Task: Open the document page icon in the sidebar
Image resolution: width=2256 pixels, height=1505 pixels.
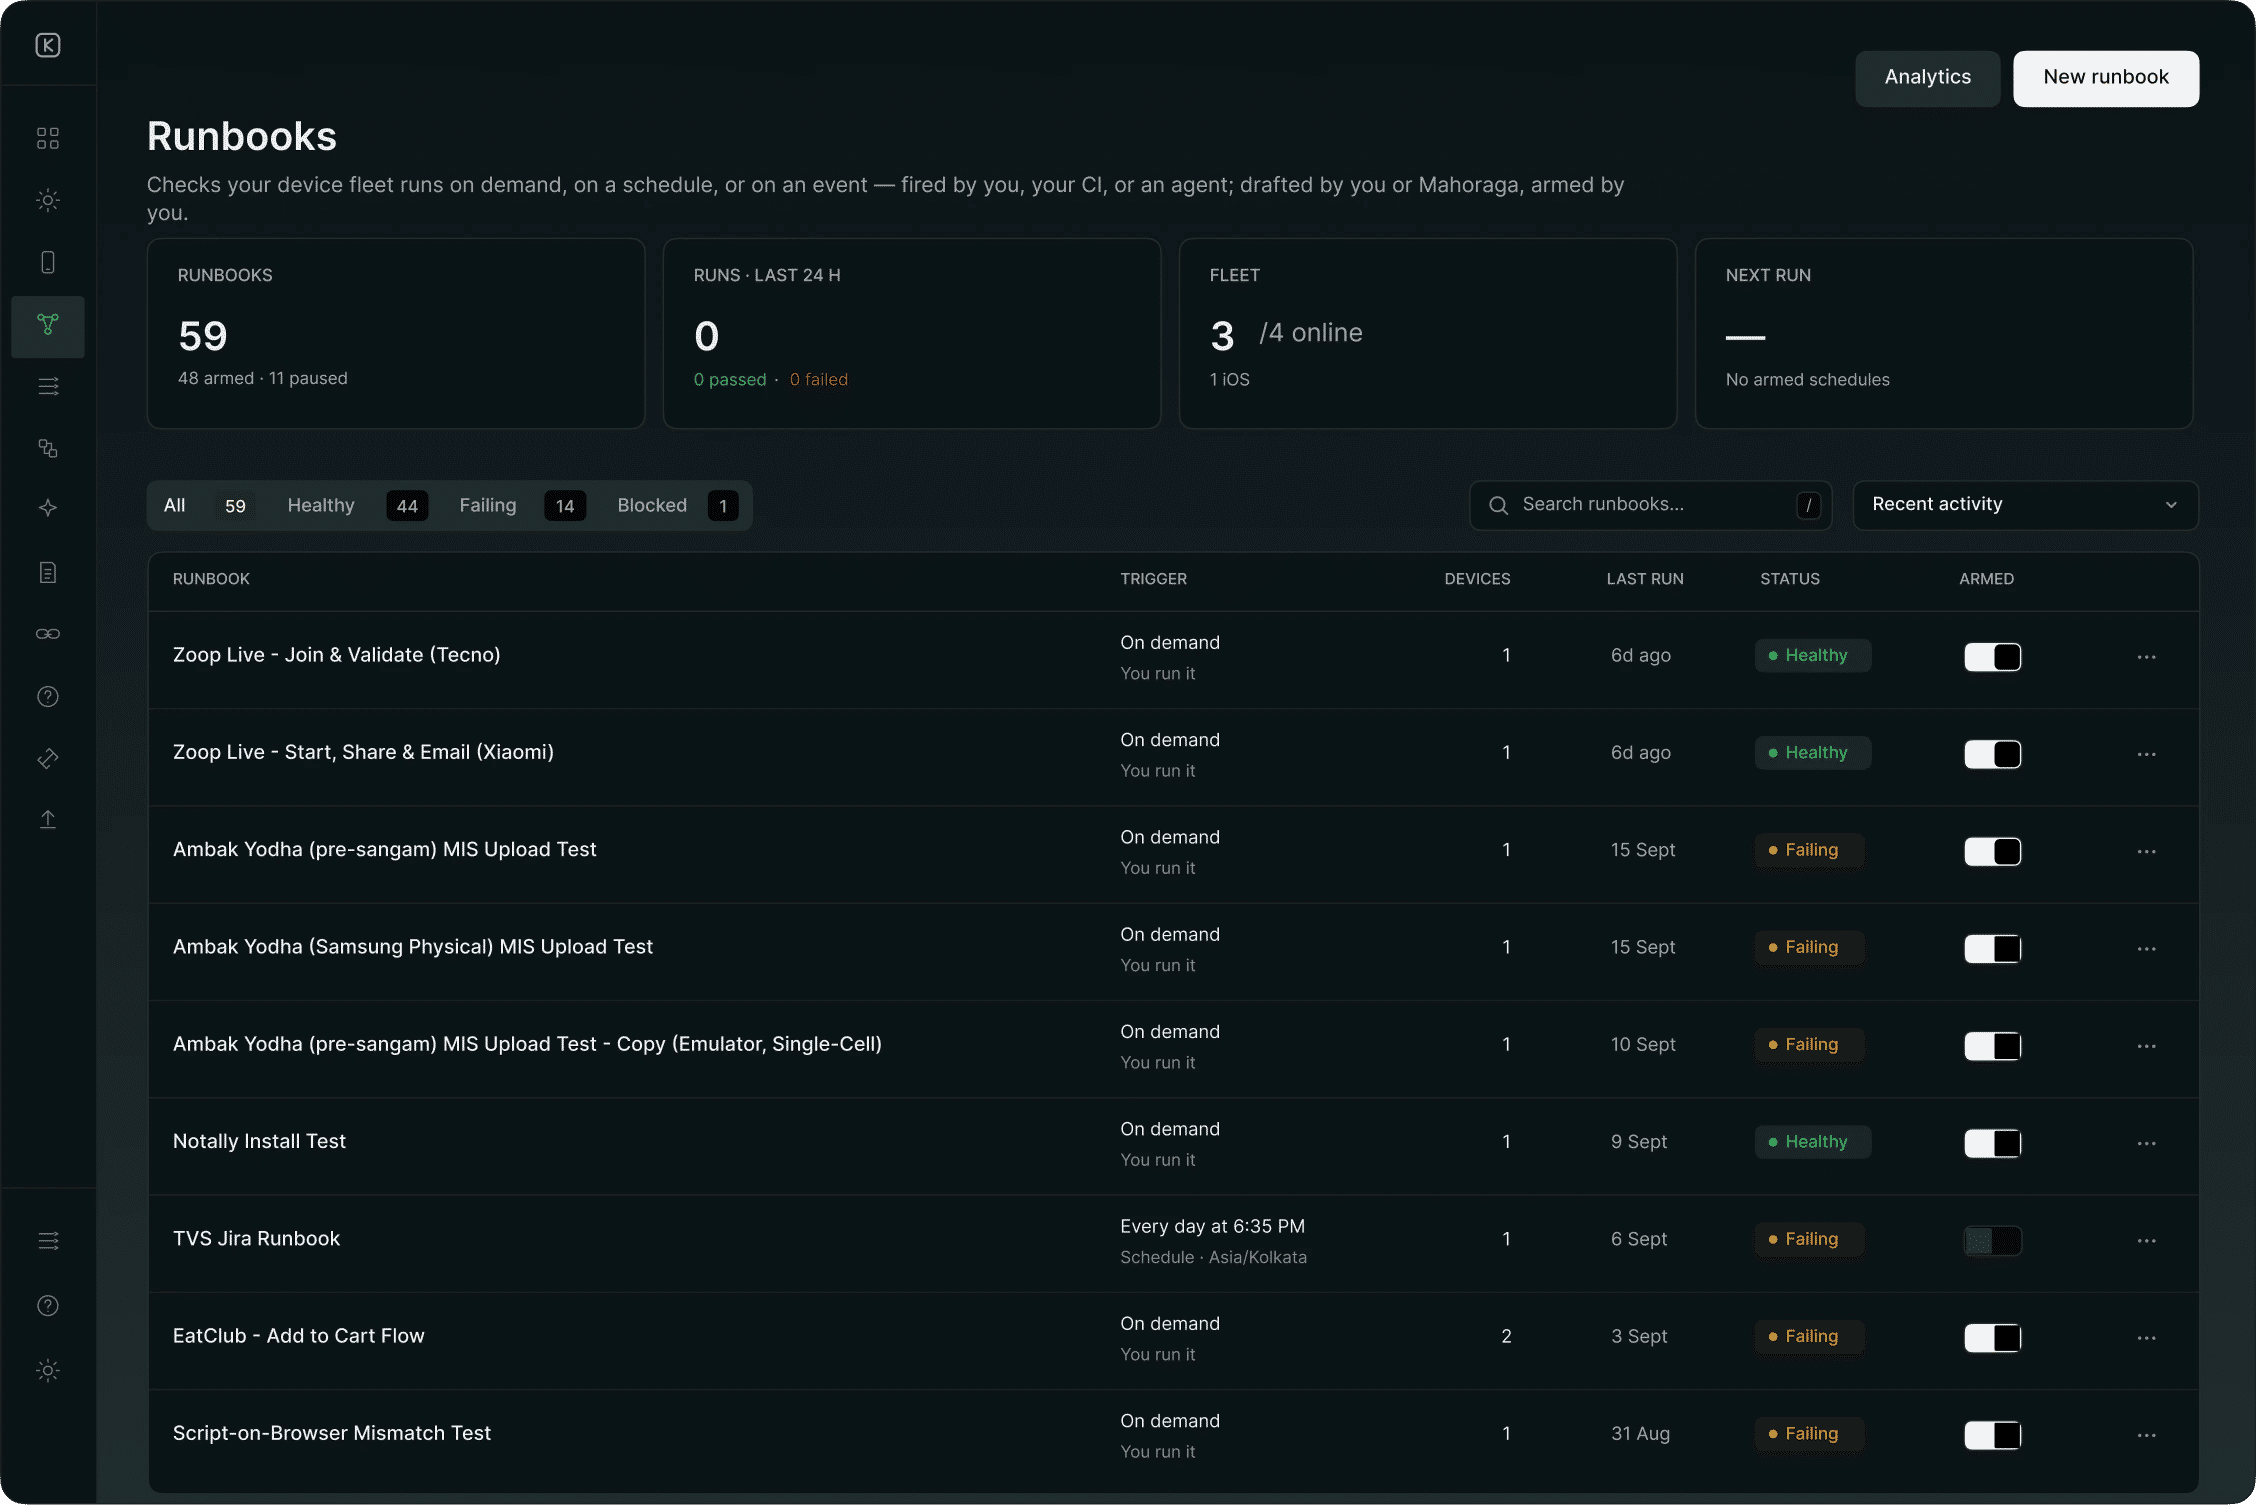Action: (x=48, y=572)
